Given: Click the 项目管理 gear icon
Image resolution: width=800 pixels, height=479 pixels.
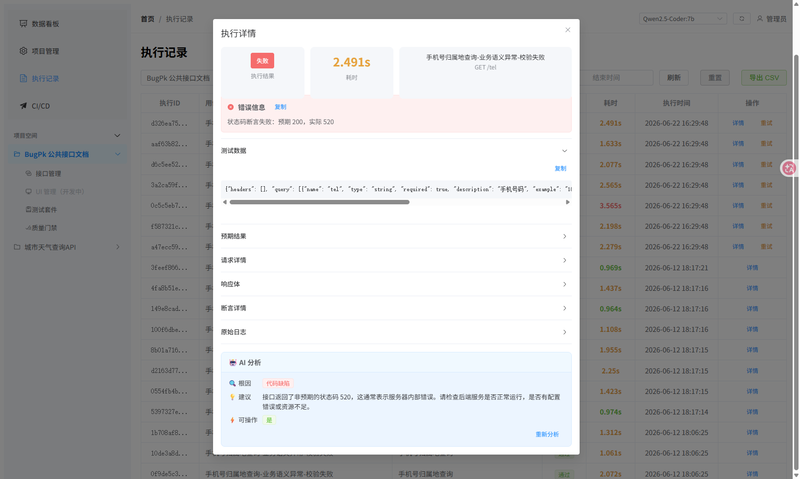Looking at the screenshot, I should pyautogui.click(x=23, y=51).
